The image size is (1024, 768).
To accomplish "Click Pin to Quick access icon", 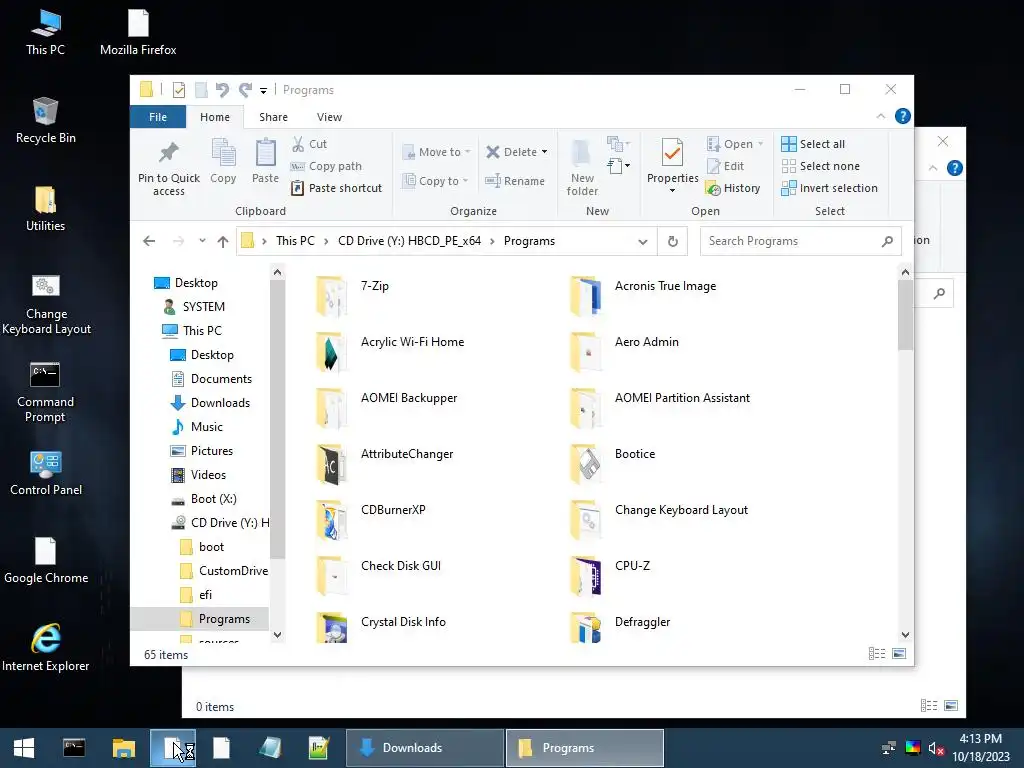I will [168, 154].
